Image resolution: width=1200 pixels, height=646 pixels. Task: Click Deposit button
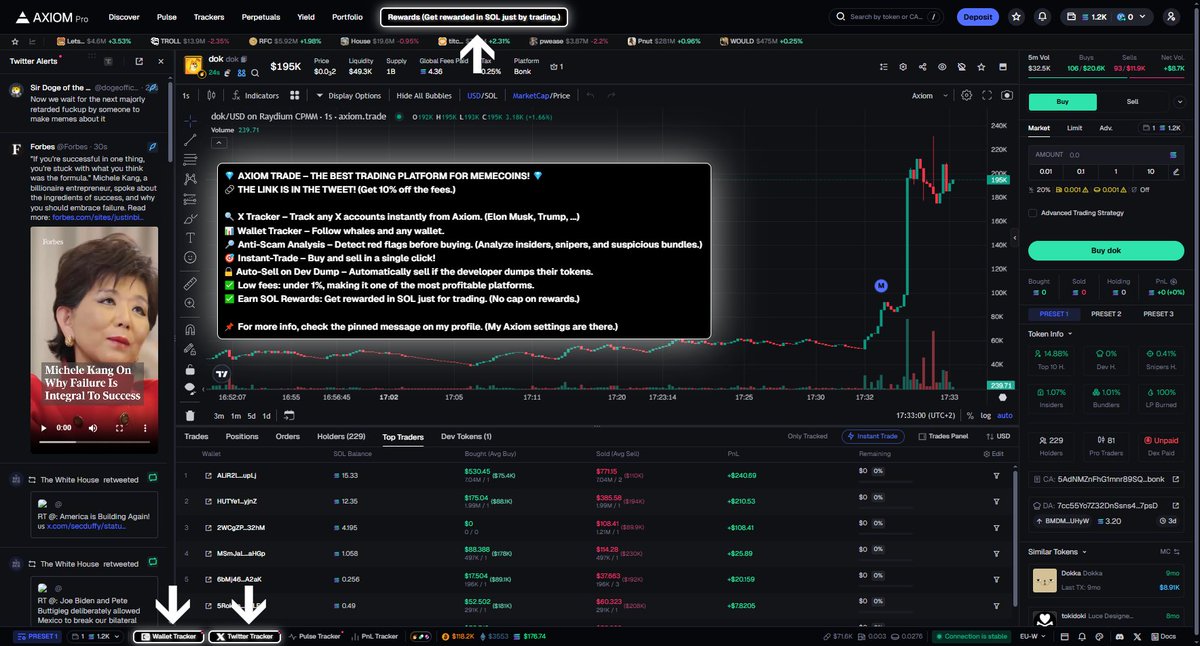(x=978, y=17)
